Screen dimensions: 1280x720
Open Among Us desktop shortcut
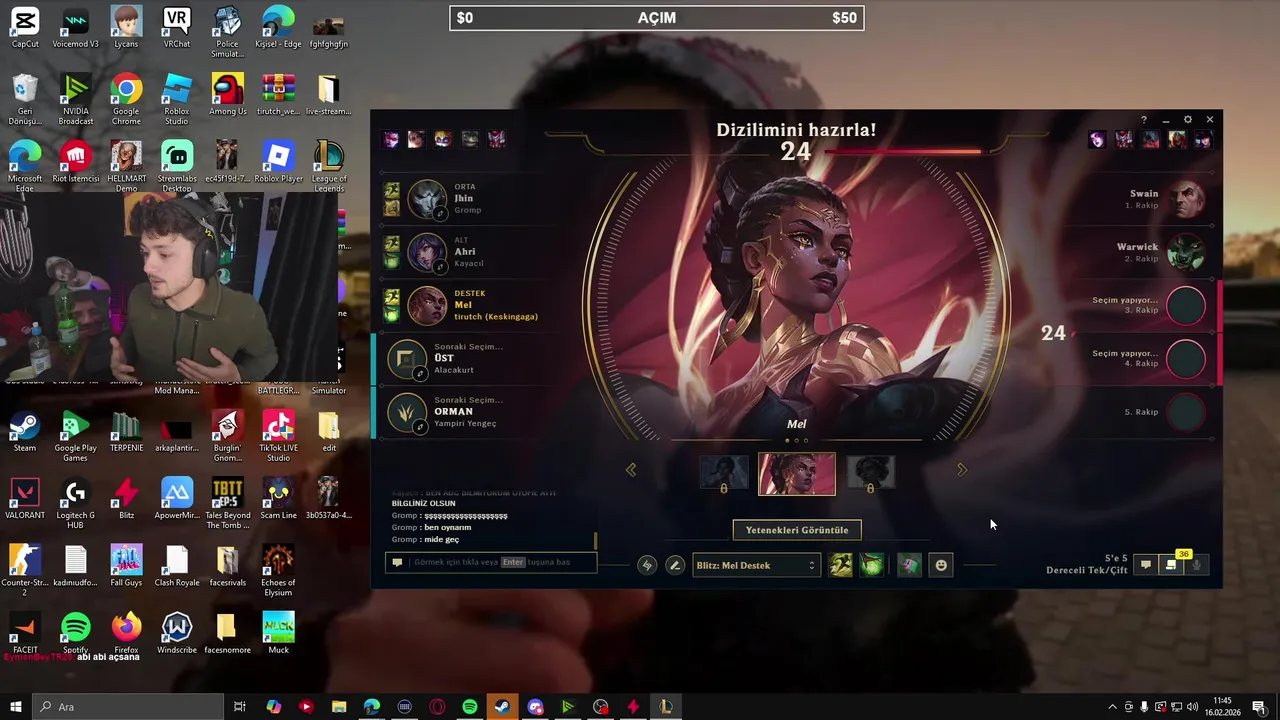(228, 95)
